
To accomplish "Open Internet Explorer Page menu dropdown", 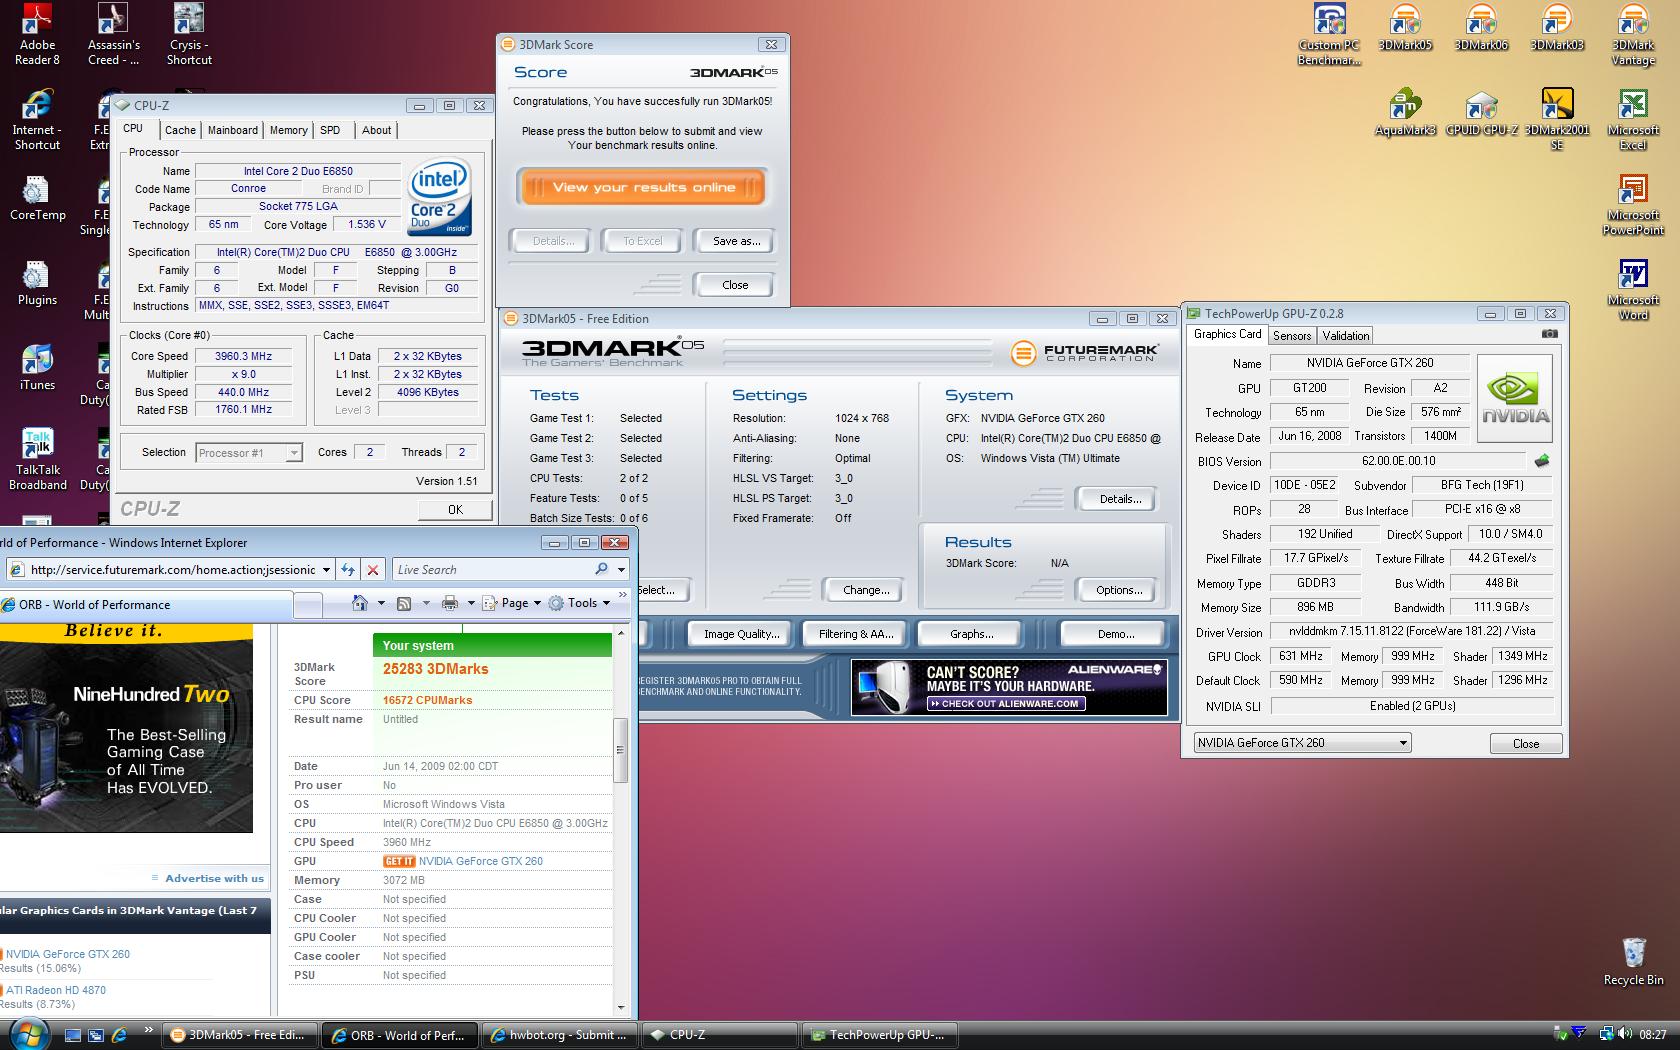I will point(512,603).
